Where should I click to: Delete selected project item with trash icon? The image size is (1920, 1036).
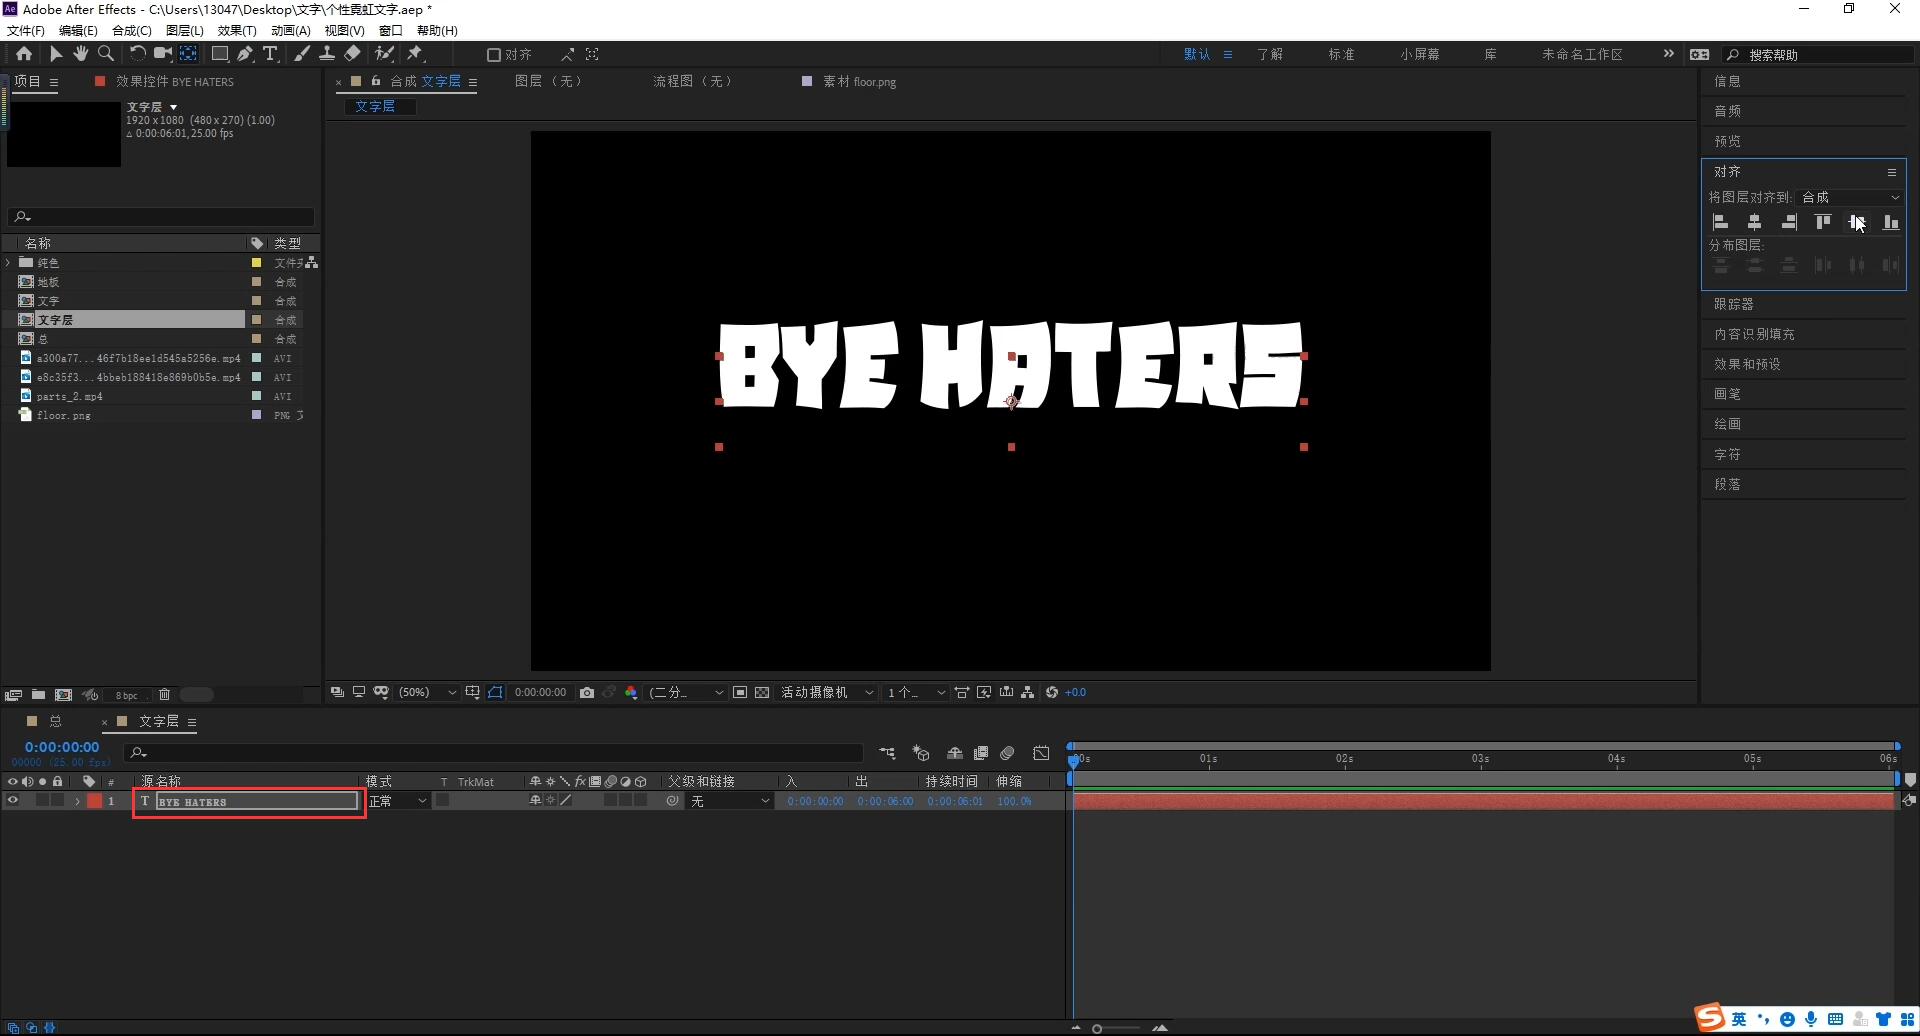165,694
